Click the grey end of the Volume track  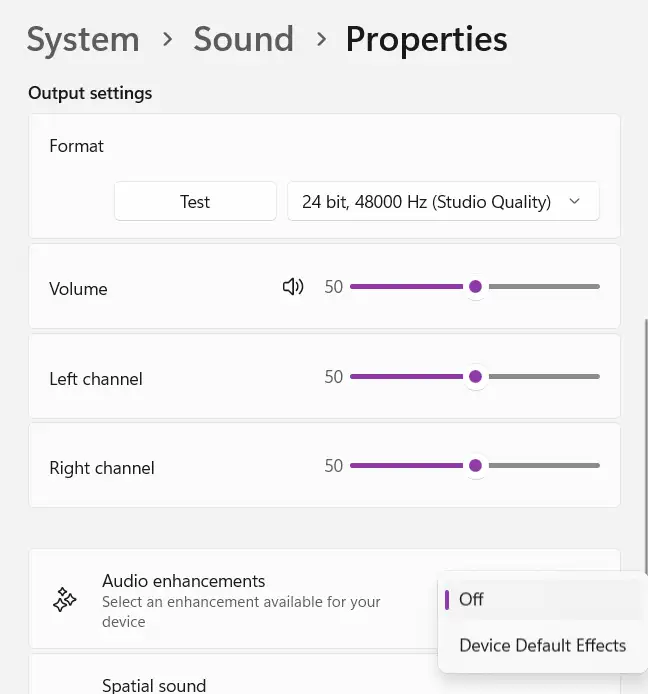(580, 287)
